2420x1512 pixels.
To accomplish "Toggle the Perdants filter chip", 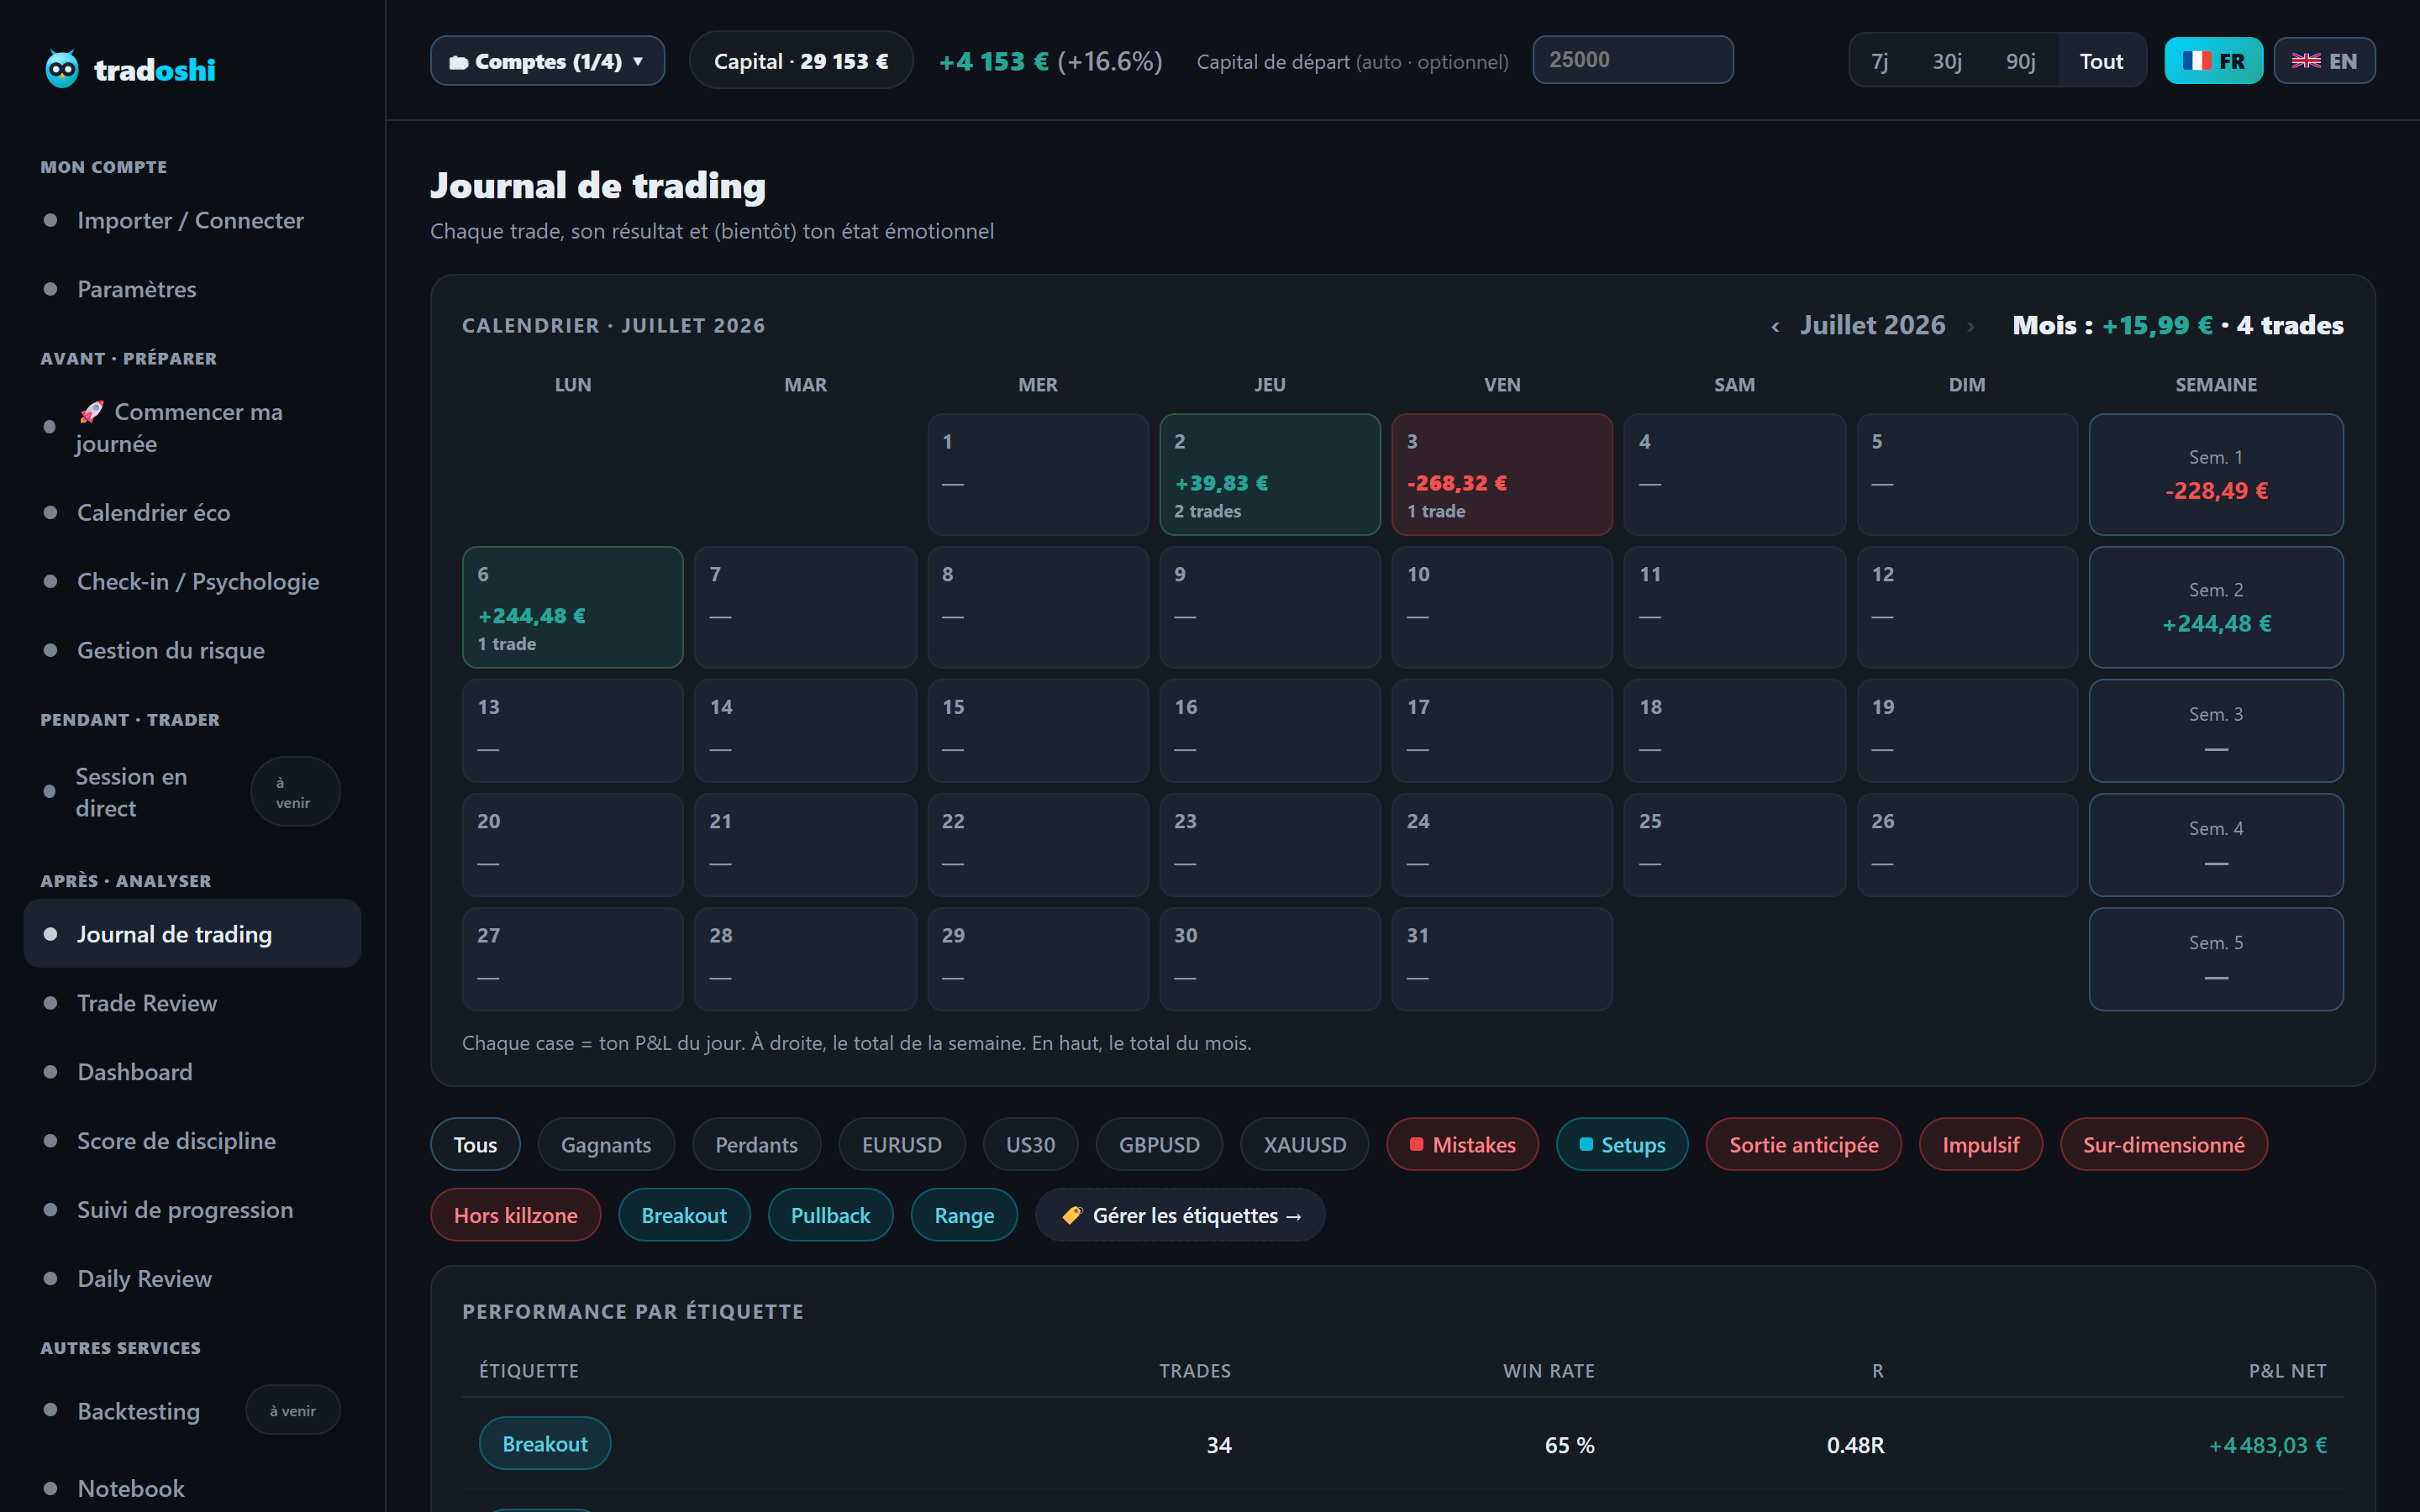I will (756, 1144).
